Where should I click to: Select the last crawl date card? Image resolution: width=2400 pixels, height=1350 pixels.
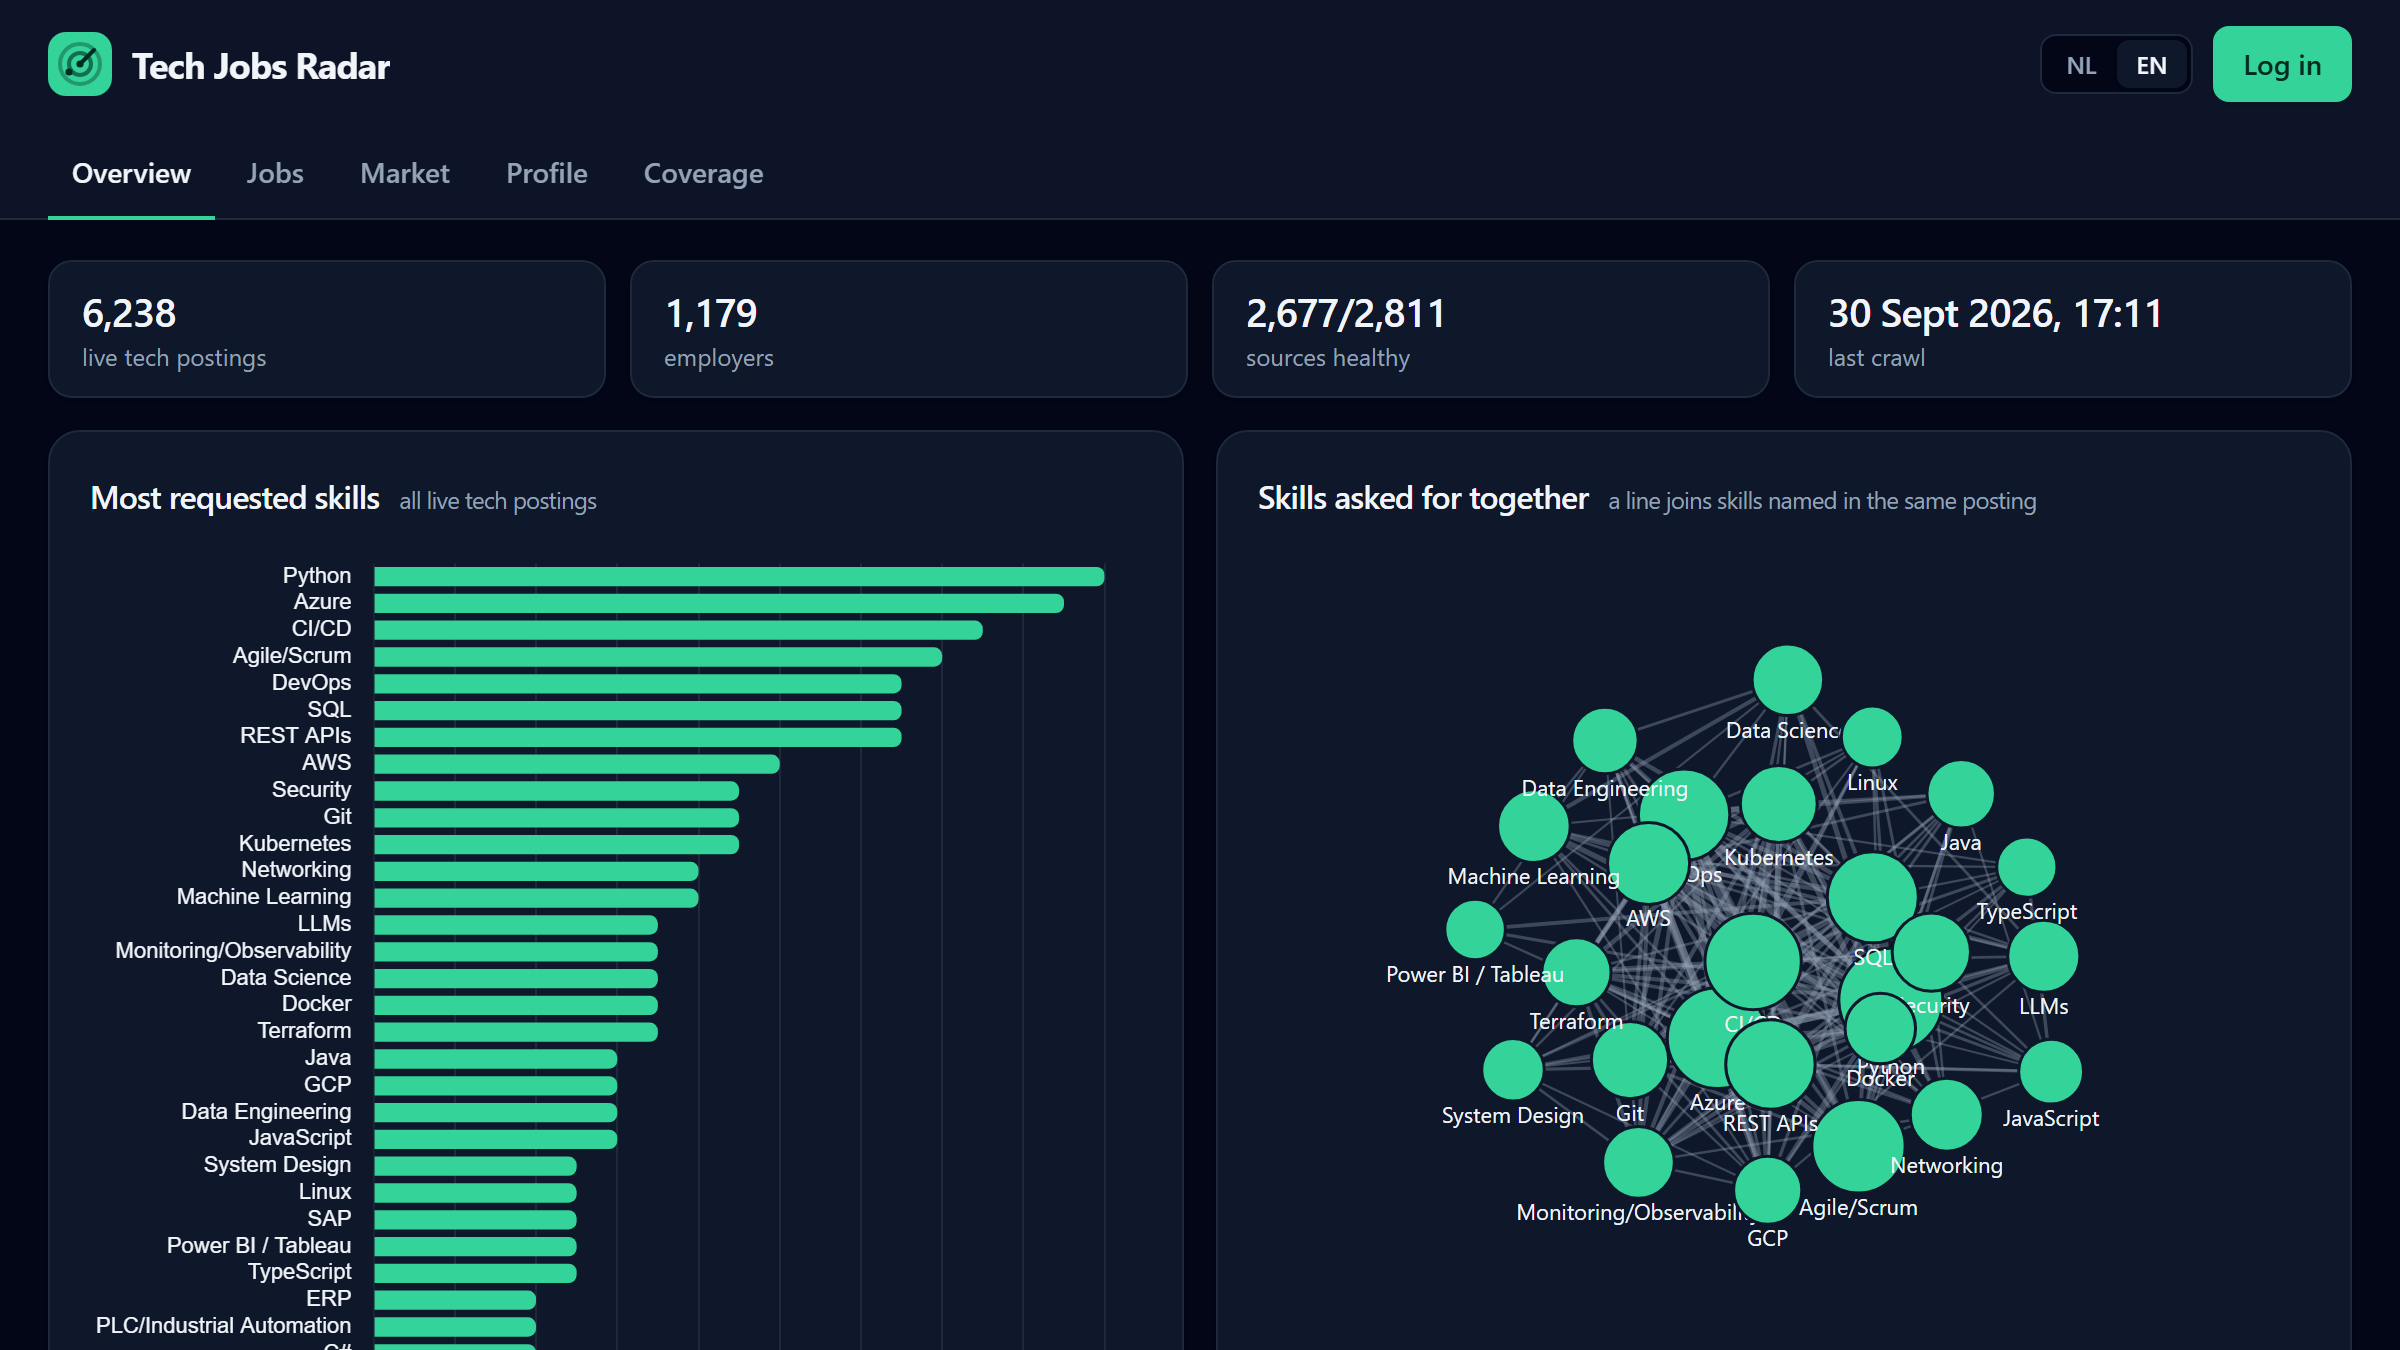2073,329
